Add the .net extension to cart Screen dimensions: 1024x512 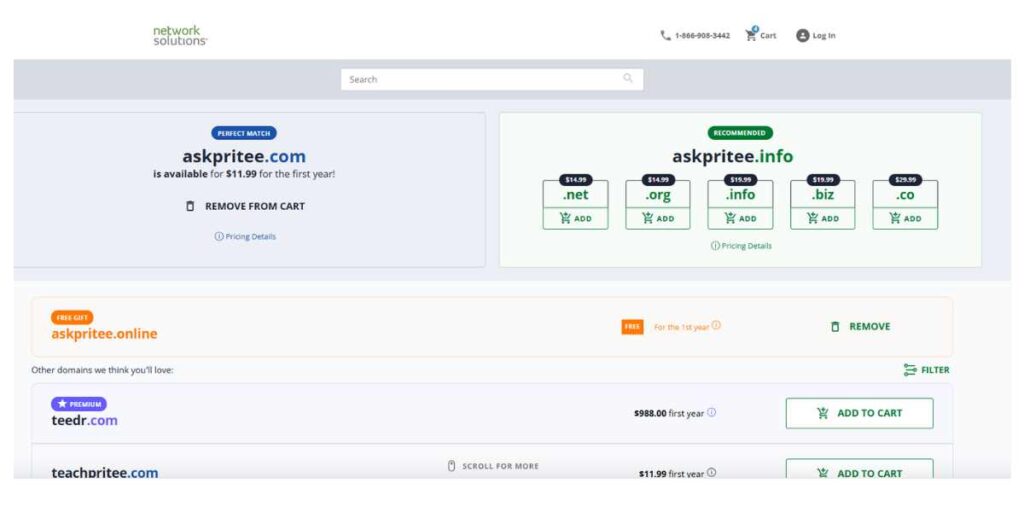575,219
